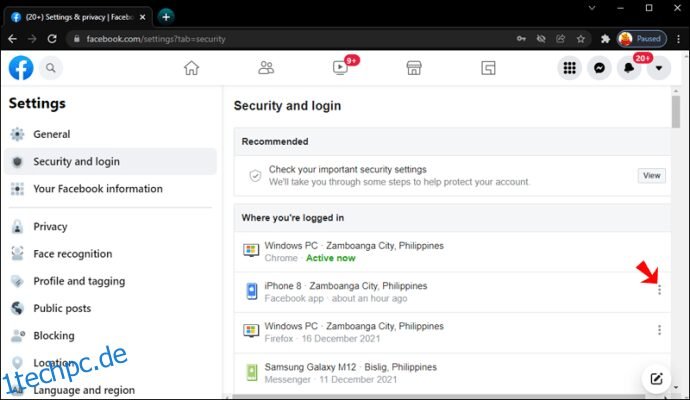Open iPhone 8 session three-dot menu

click(659, 290)
